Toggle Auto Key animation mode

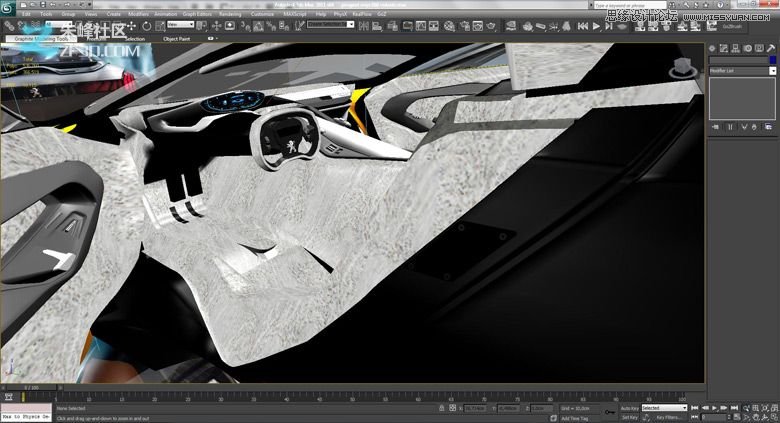(x=629, y=408)
